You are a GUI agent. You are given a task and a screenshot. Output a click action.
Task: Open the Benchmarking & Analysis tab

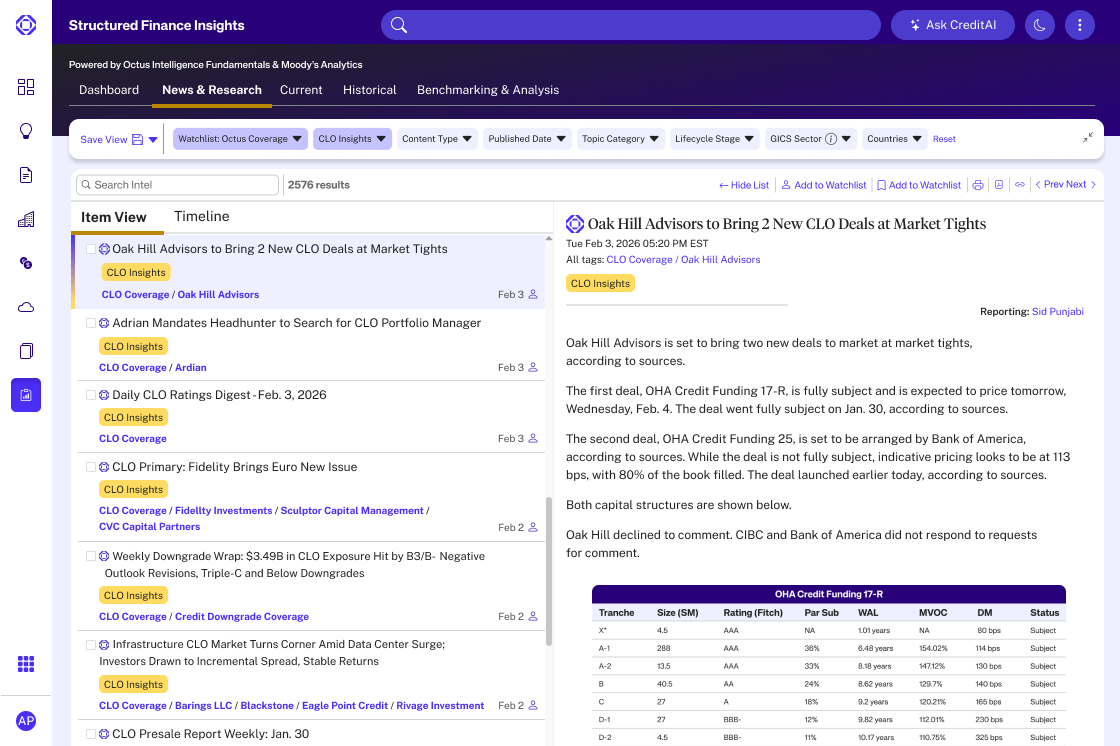pos(488,89)
